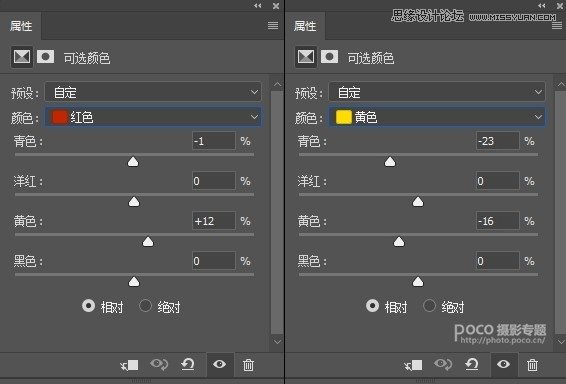Delete adjustment layer via right panel trash icon
This screenshot has width=566, height=384.
point(532,365)
